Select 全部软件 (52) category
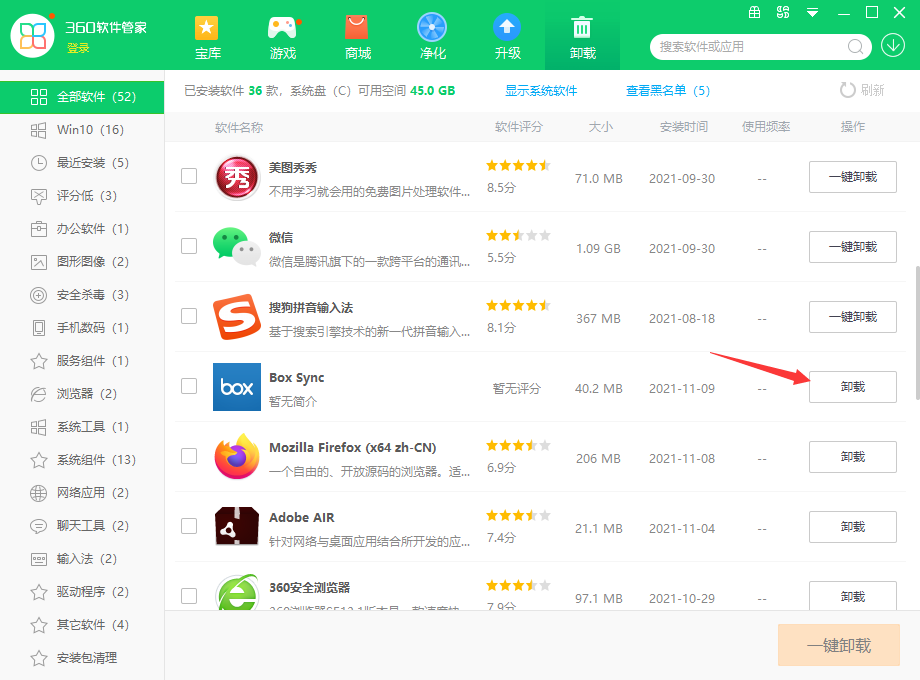Viewport: 920px width, 680px height. click(82, 97)
